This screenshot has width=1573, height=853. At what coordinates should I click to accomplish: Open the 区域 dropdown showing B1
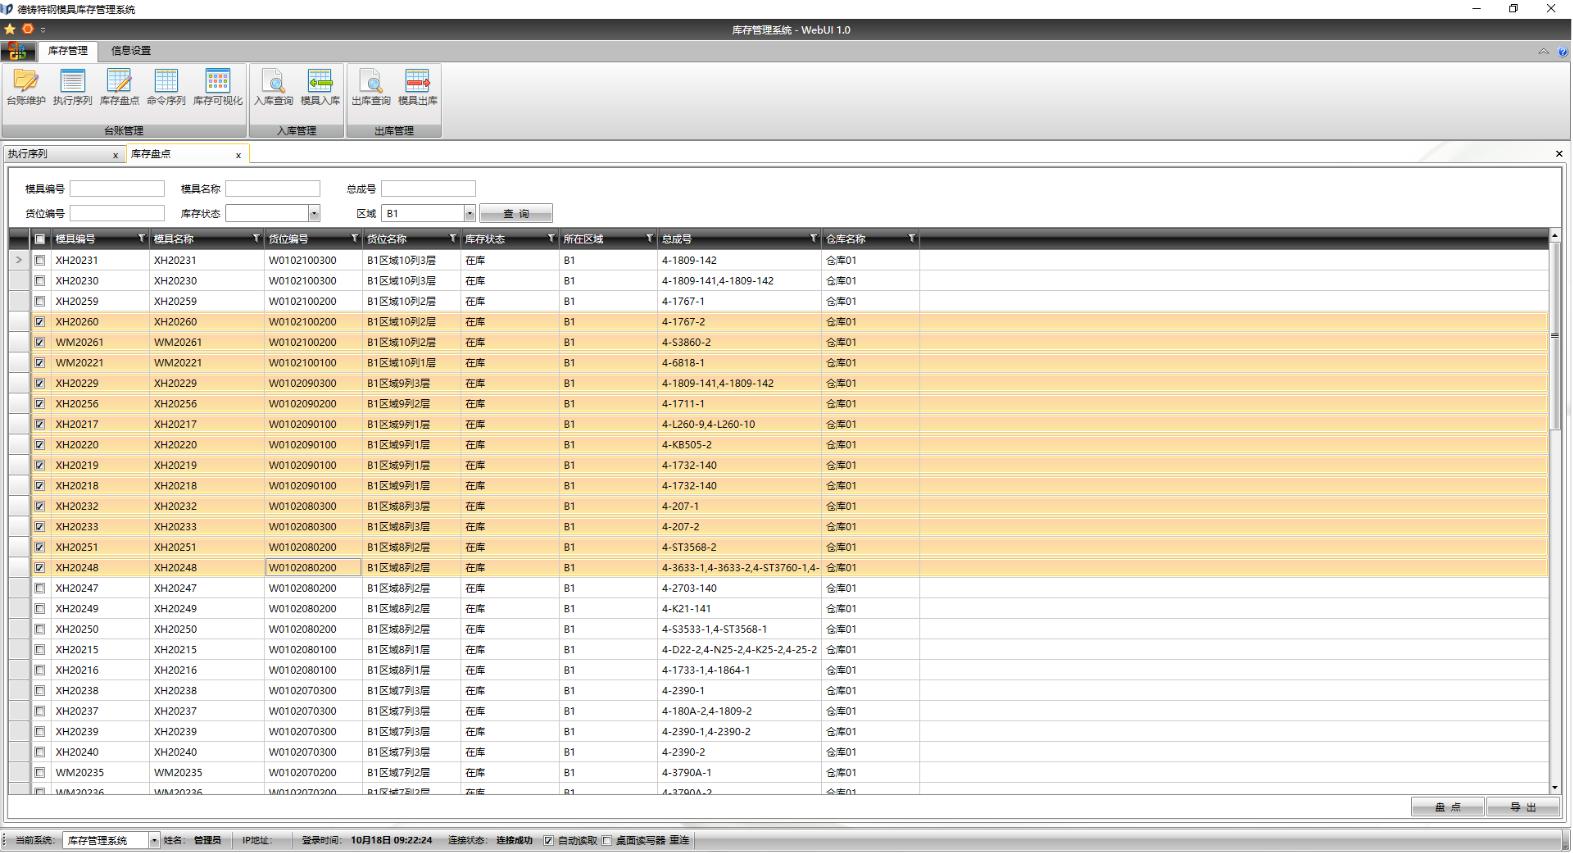coord(469,213)
